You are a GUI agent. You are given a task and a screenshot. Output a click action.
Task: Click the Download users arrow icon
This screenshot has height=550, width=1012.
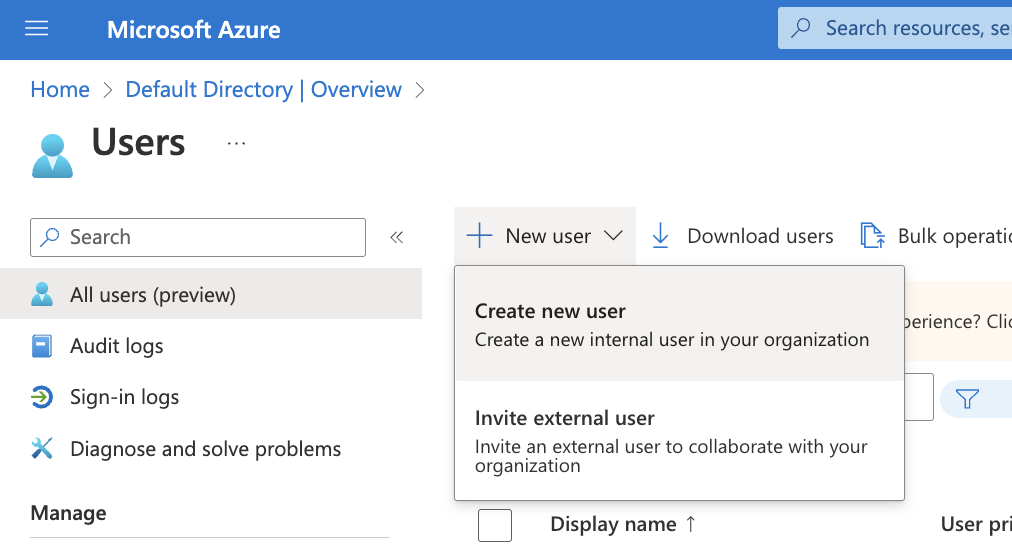click(660, 236)
